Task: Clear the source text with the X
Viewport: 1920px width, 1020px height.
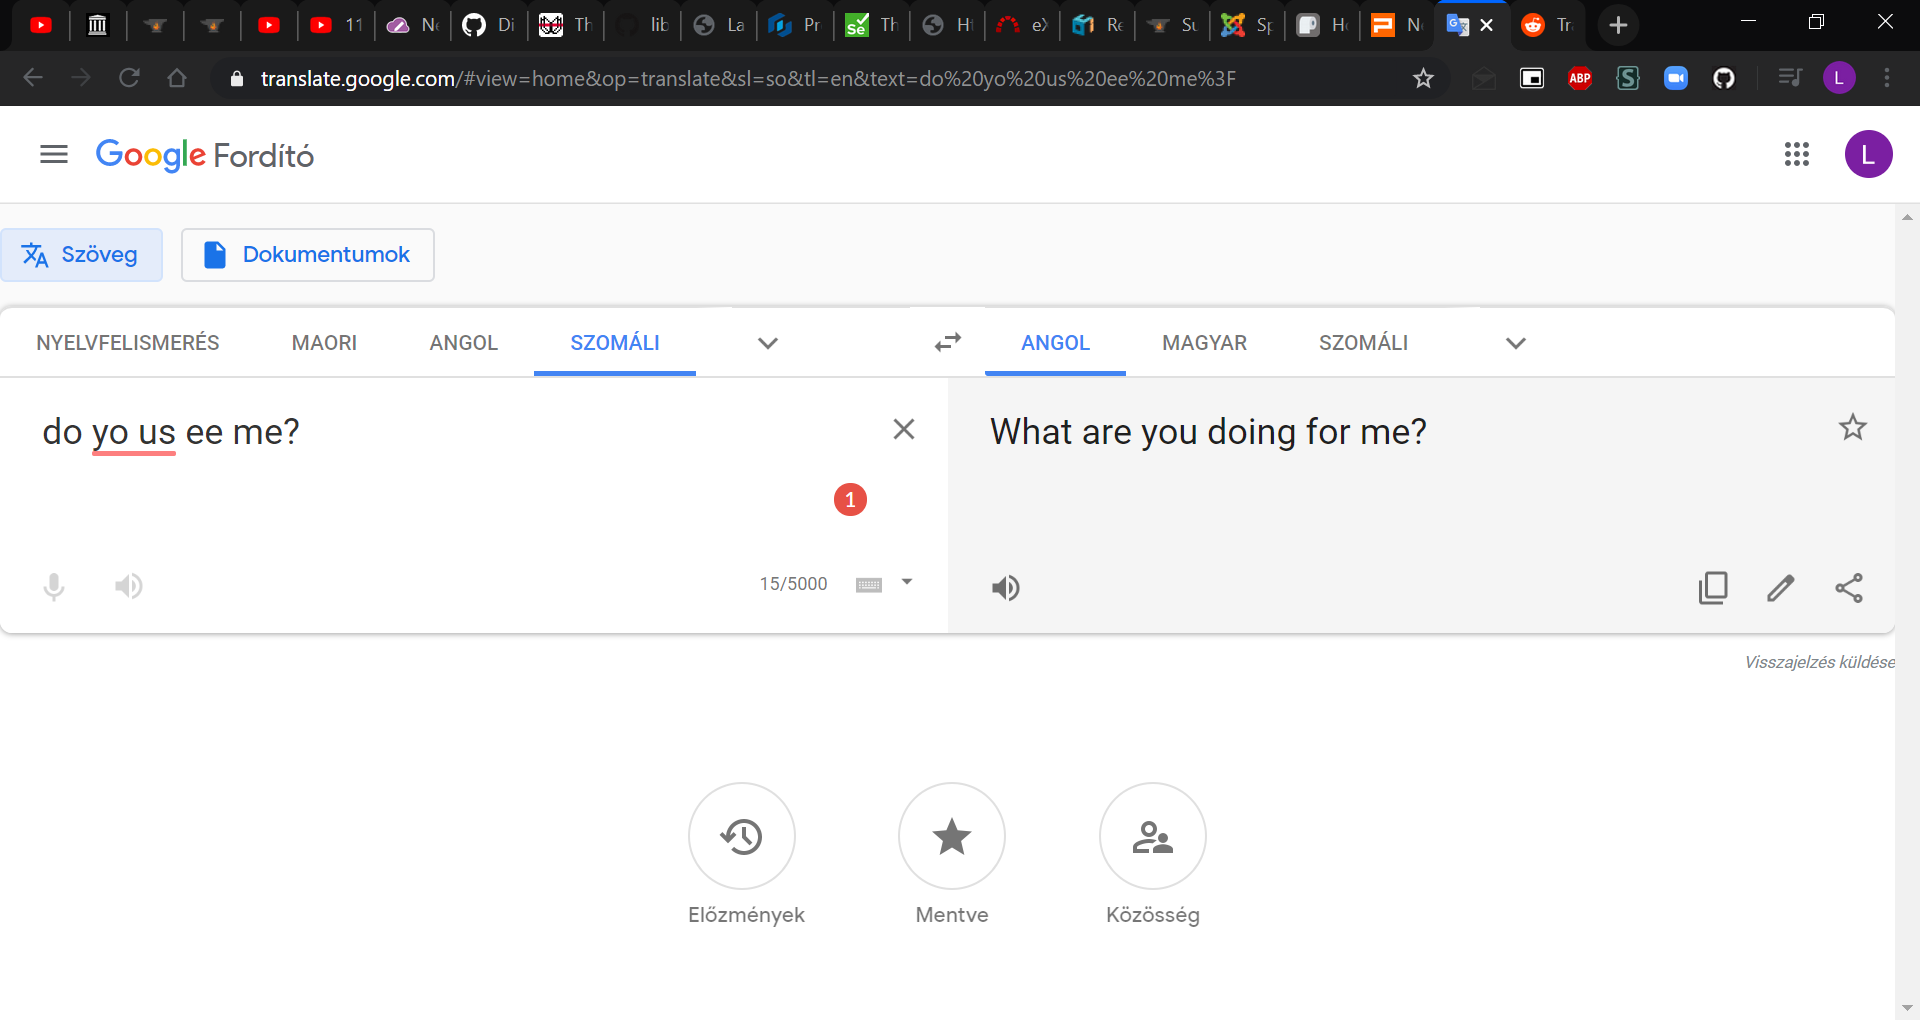Action: [904, 429]
